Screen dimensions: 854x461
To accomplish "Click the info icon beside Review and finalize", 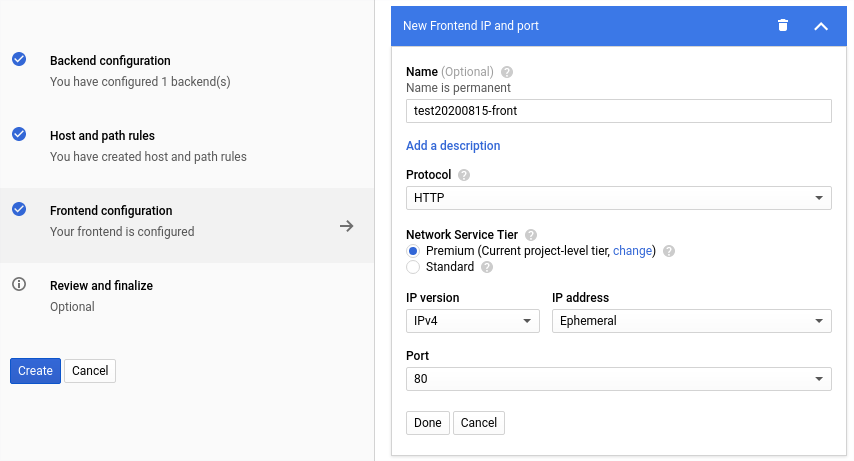I will coord(19,284).
